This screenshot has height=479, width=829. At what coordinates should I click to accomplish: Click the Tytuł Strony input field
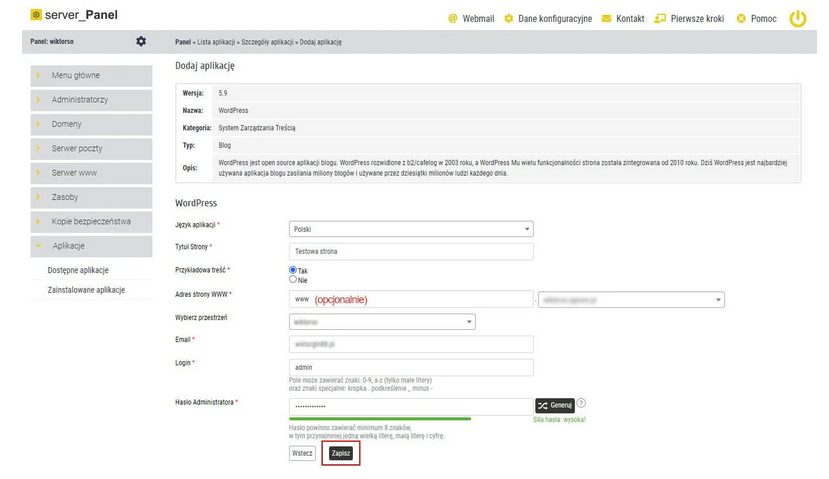pyautogui.click(x=410, y=252)
